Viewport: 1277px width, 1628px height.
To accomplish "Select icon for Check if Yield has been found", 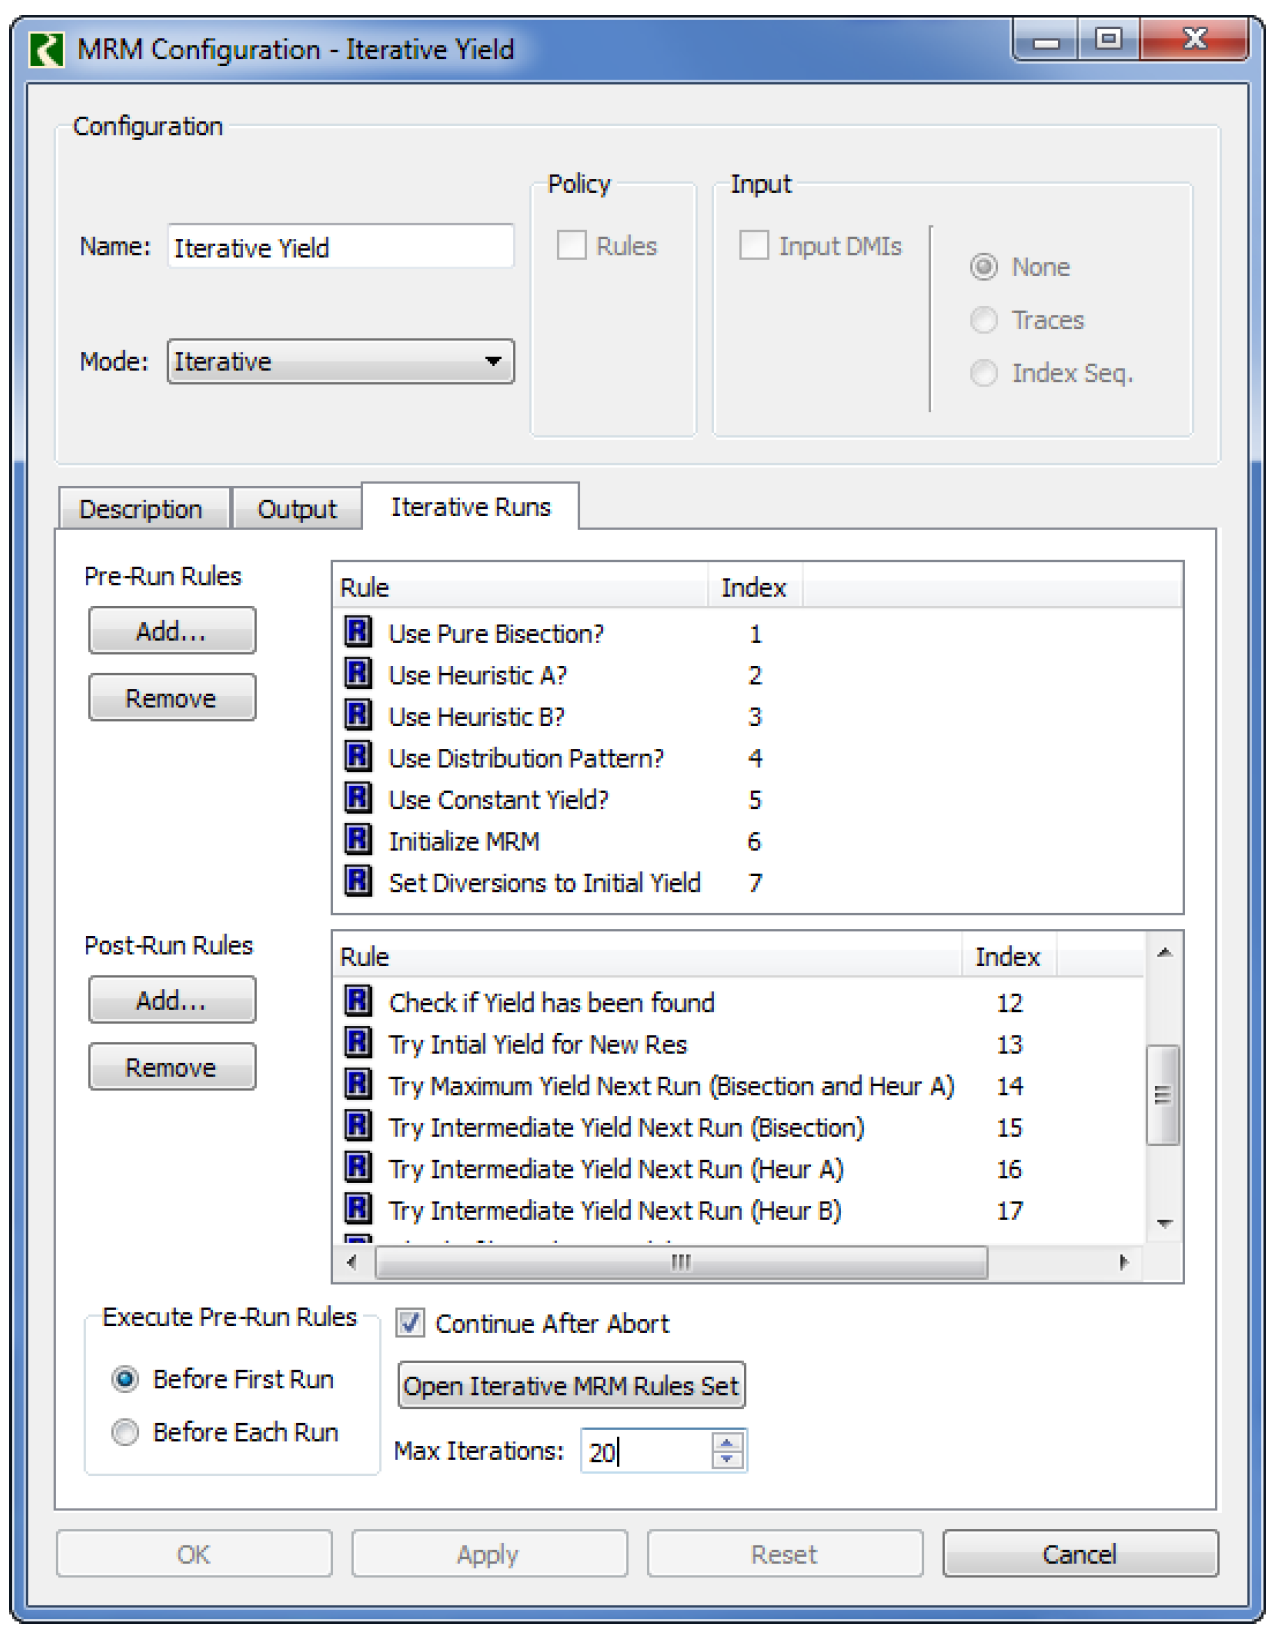I will point(357,1001).
